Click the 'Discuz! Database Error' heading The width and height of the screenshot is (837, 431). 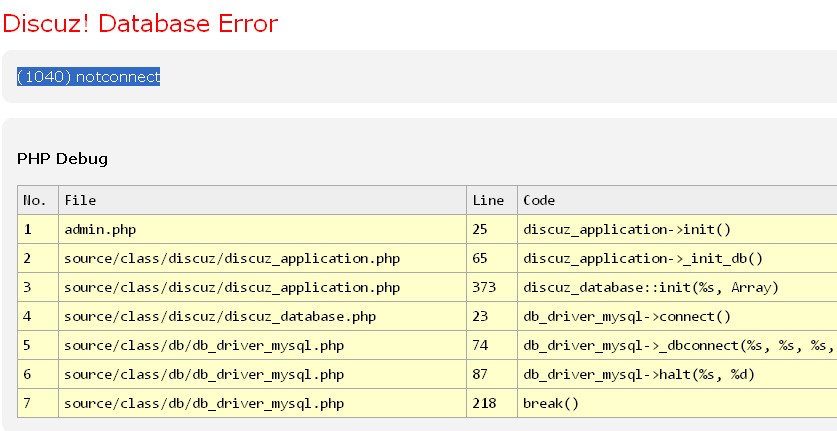[x=140, y=23]
